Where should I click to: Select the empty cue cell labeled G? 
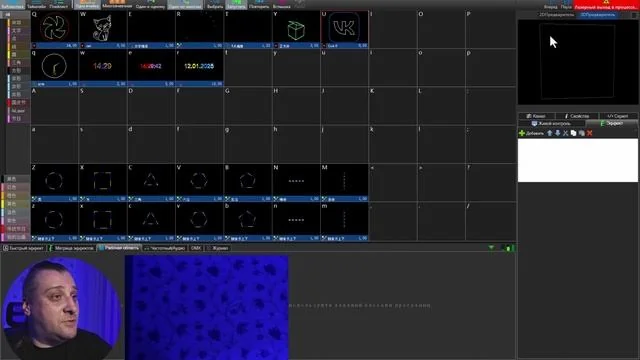247,106
